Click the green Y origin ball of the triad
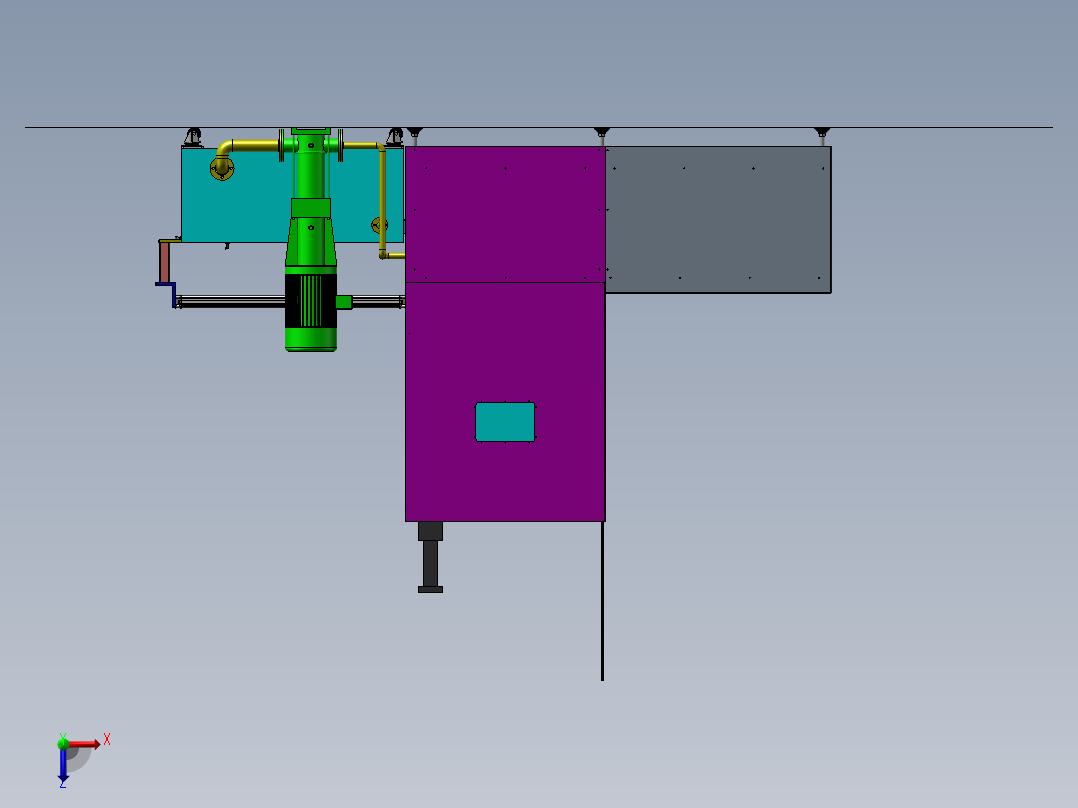The height and width of the screenshot is (808, 1078). pos(63,743)
